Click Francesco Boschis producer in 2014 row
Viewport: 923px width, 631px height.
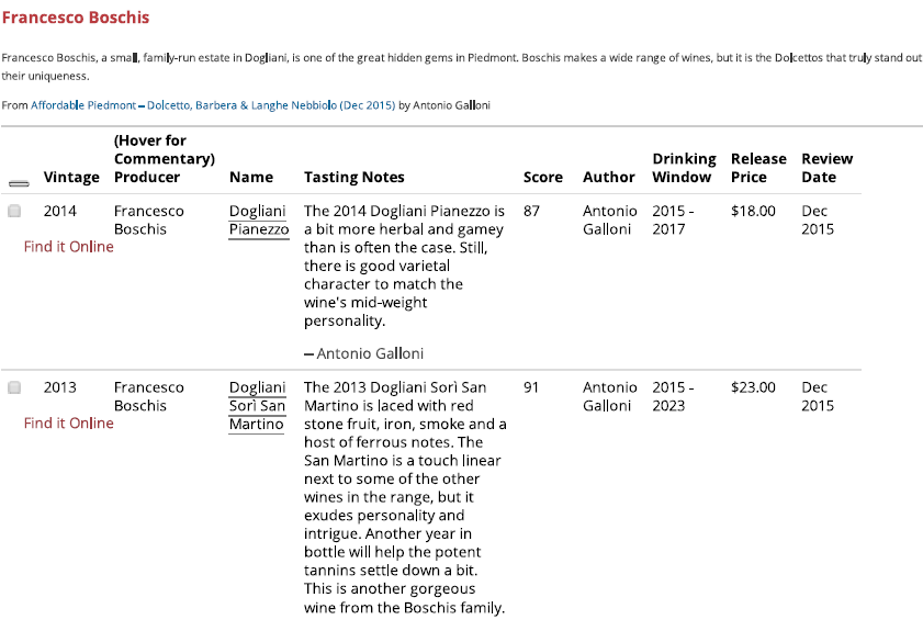[148, 220]
